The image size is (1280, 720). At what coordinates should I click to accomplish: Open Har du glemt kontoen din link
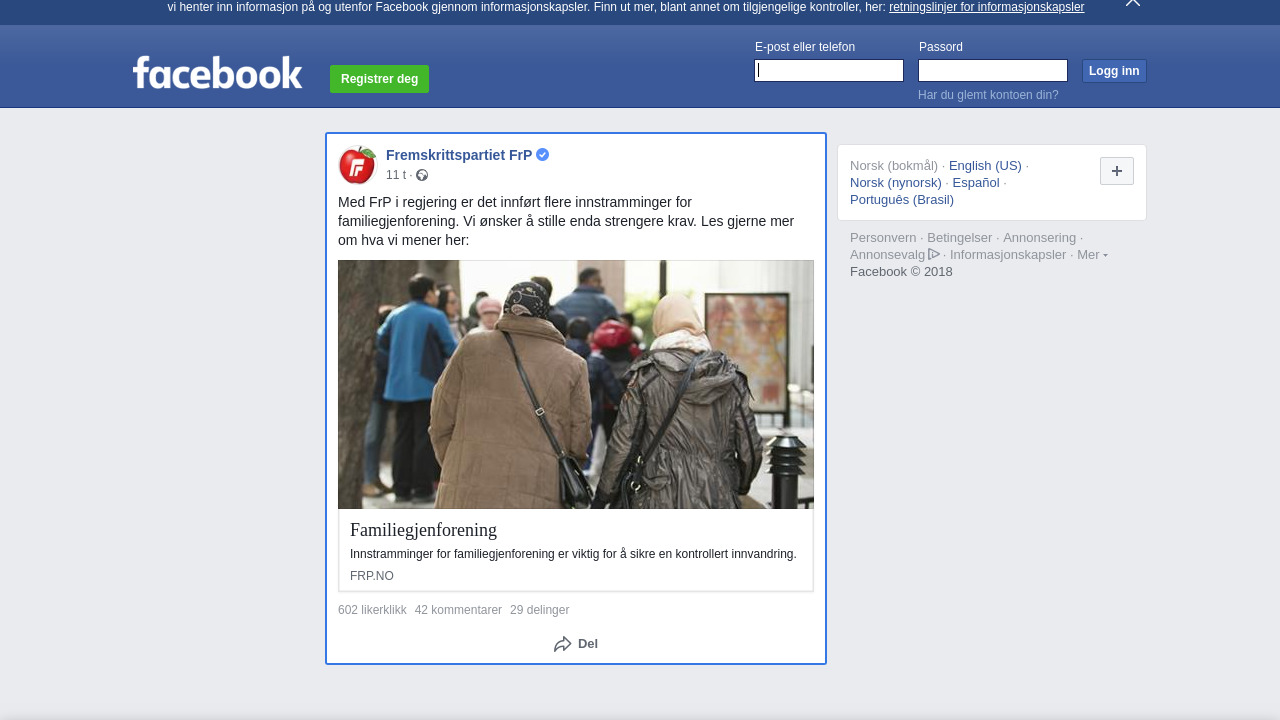click(x=988, y=95)
